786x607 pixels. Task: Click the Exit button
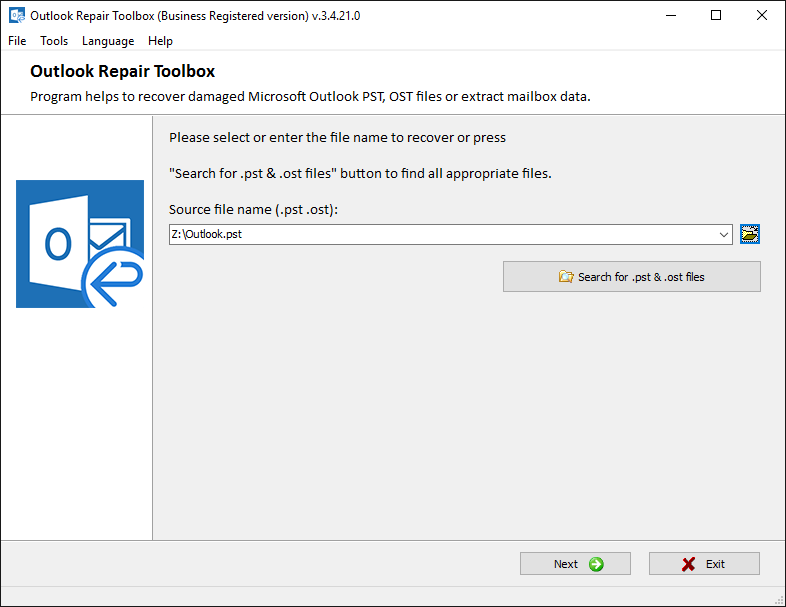704,564
